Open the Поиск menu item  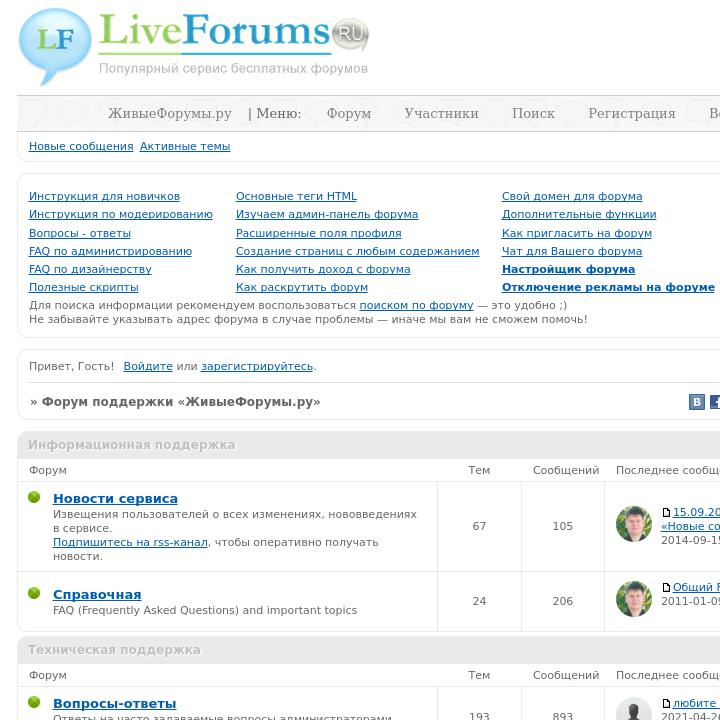pos(533,113)
